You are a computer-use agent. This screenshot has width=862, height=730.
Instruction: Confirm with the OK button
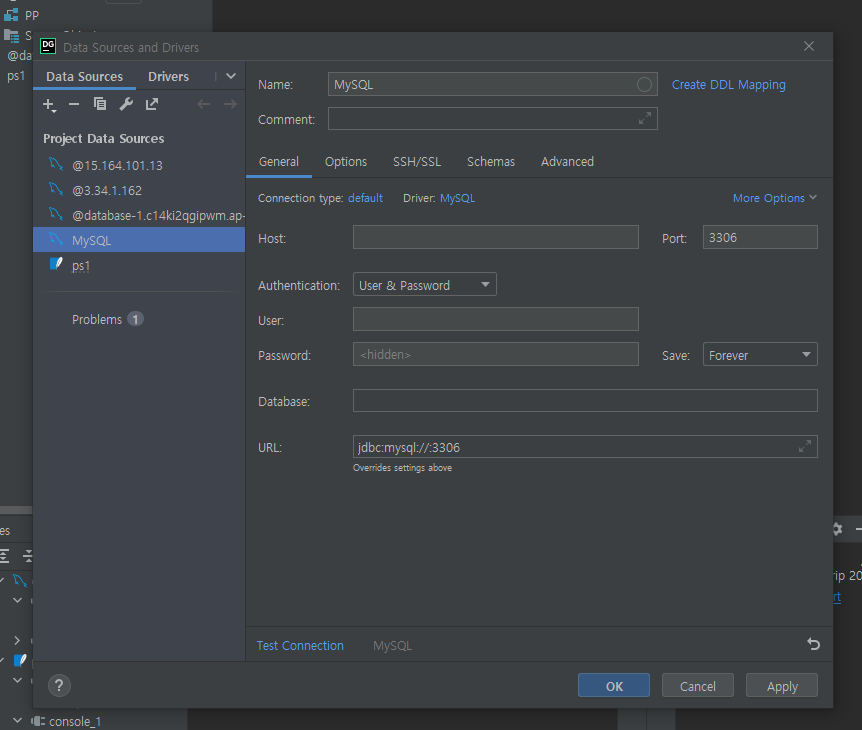[x=614, y=685]
